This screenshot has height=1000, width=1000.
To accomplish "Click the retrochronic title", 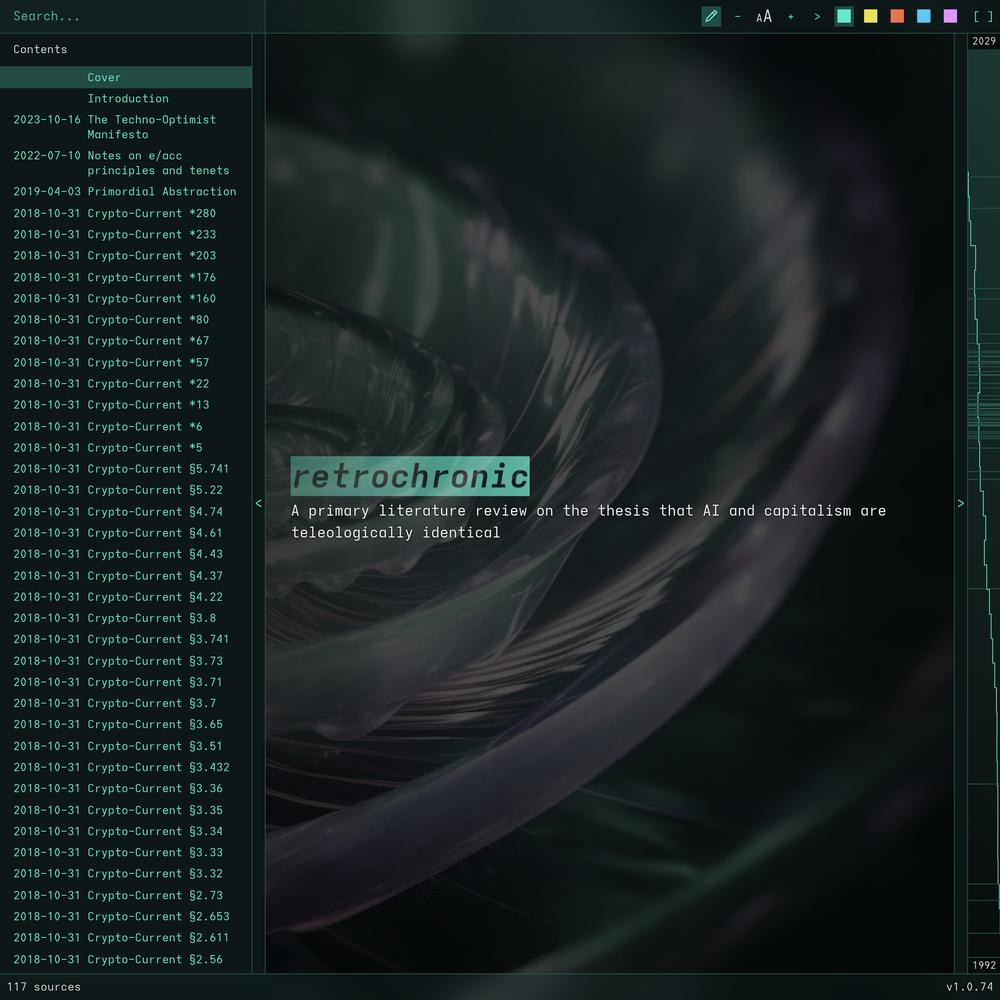I will click(410, 476).
